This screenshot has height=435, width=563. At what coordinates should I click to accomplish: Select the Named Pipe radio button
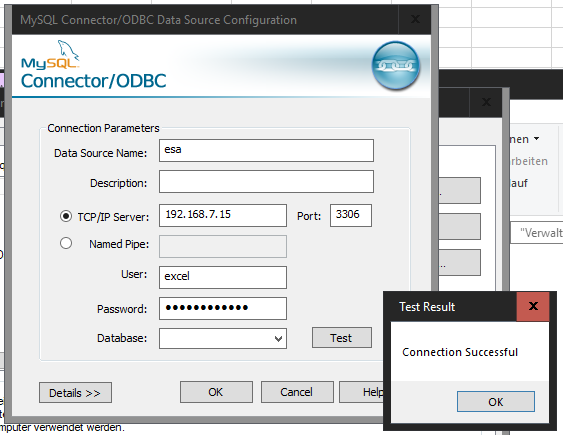(66, 243)
